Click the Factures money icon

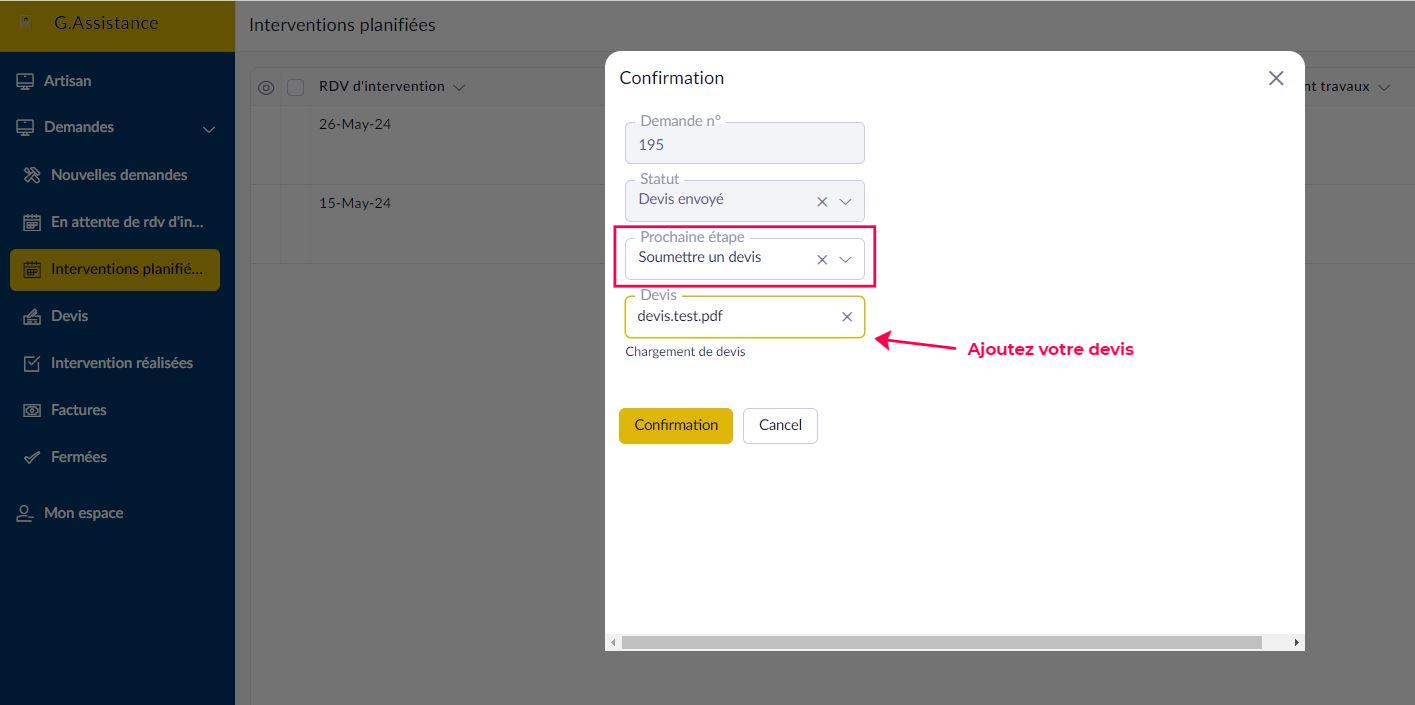[32, 410]
